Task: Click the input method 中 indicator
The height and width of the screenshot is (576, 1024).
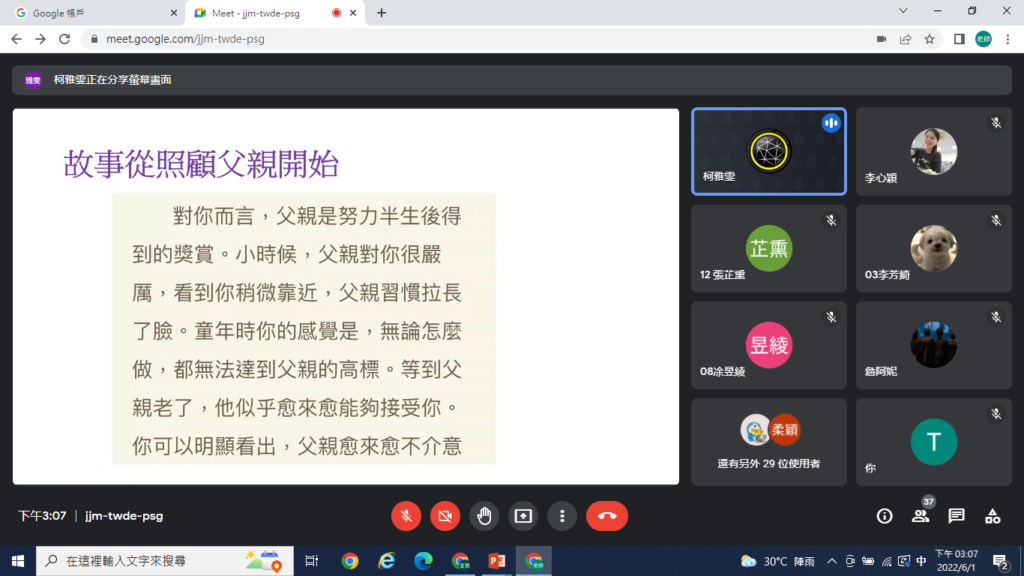Action: (921, 561)
